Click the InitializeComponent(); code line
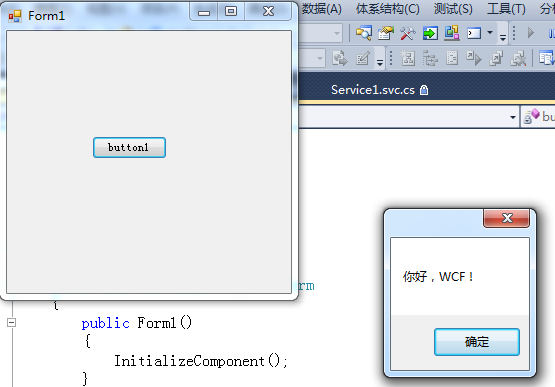Screen dimensions: 555x387 [201, 361]
